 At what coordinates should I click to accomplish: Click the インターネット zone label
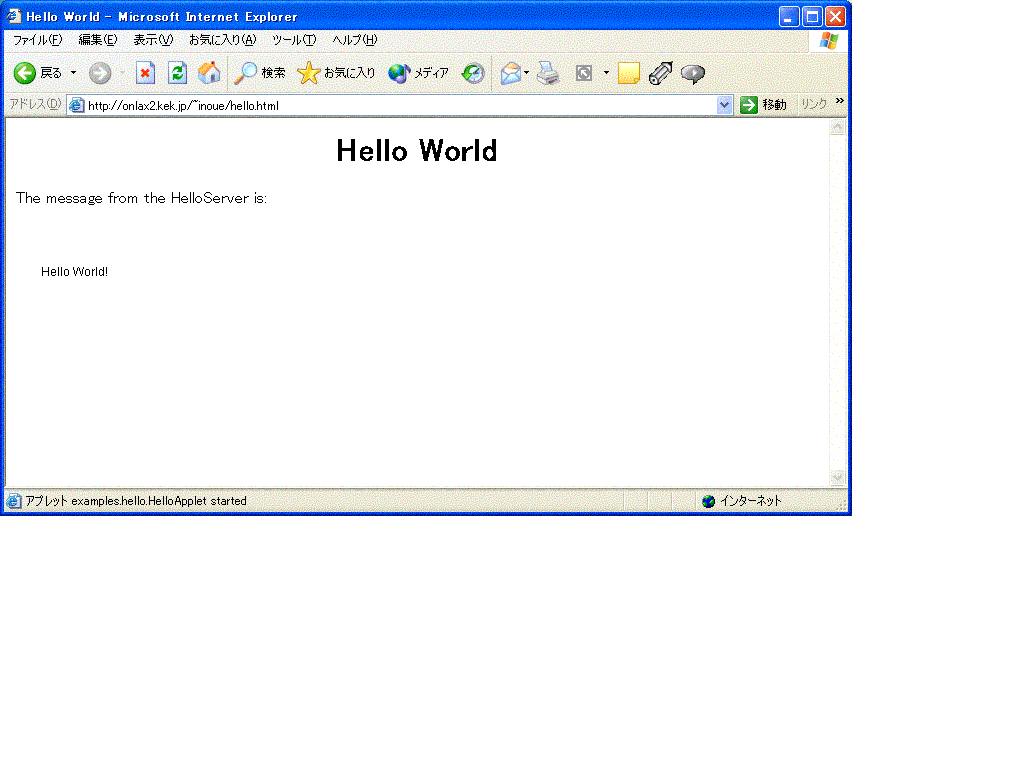750,501
